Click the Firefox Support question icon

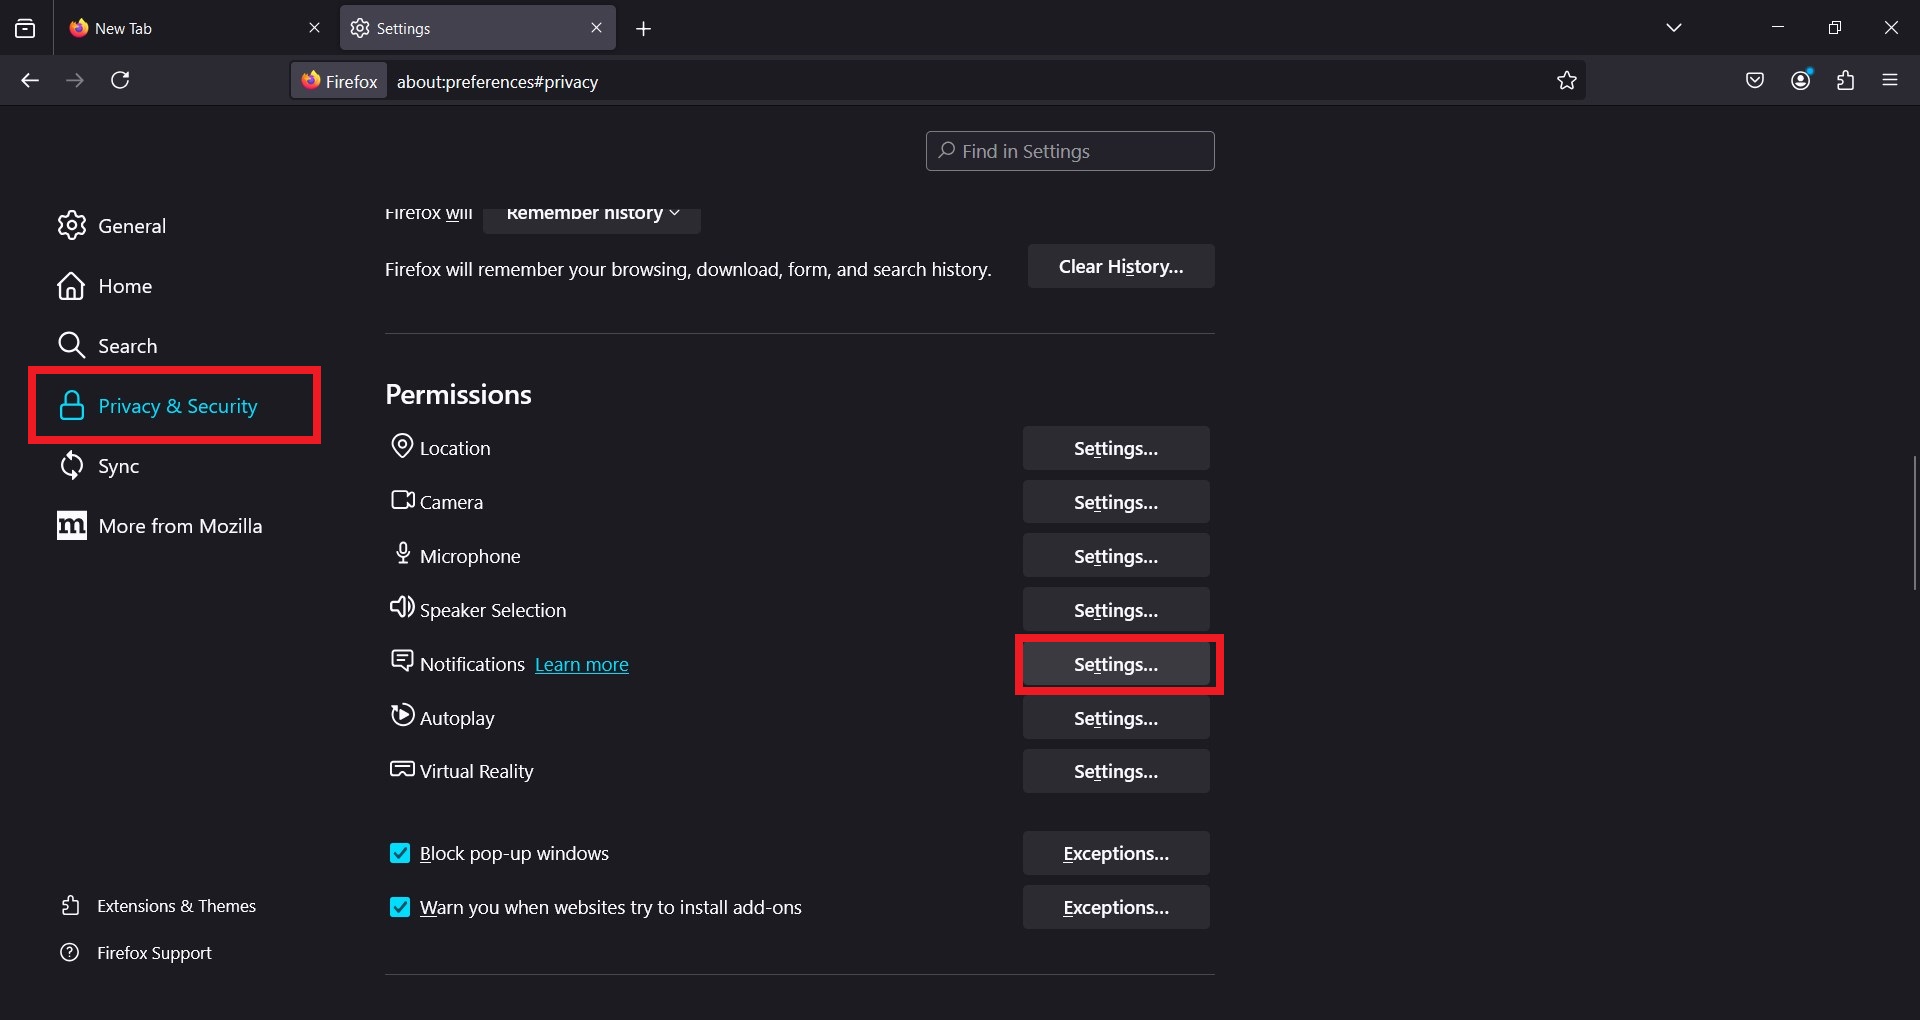pos(70,953)
